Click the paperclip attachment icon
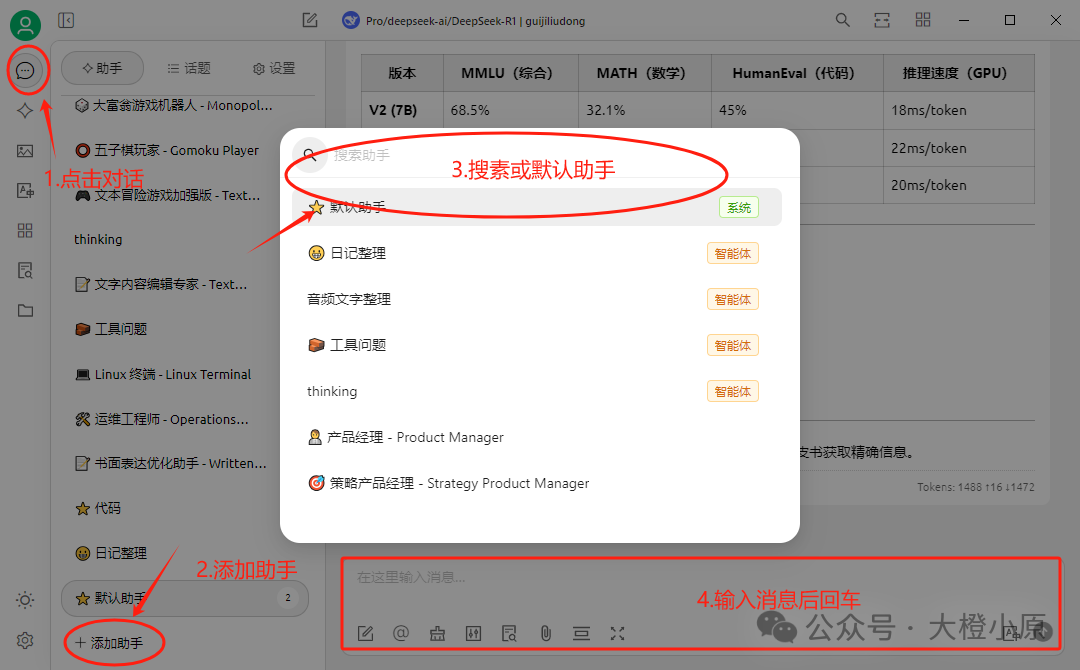The height and width of the screenshot is (670, 1080). click(546, 634)
